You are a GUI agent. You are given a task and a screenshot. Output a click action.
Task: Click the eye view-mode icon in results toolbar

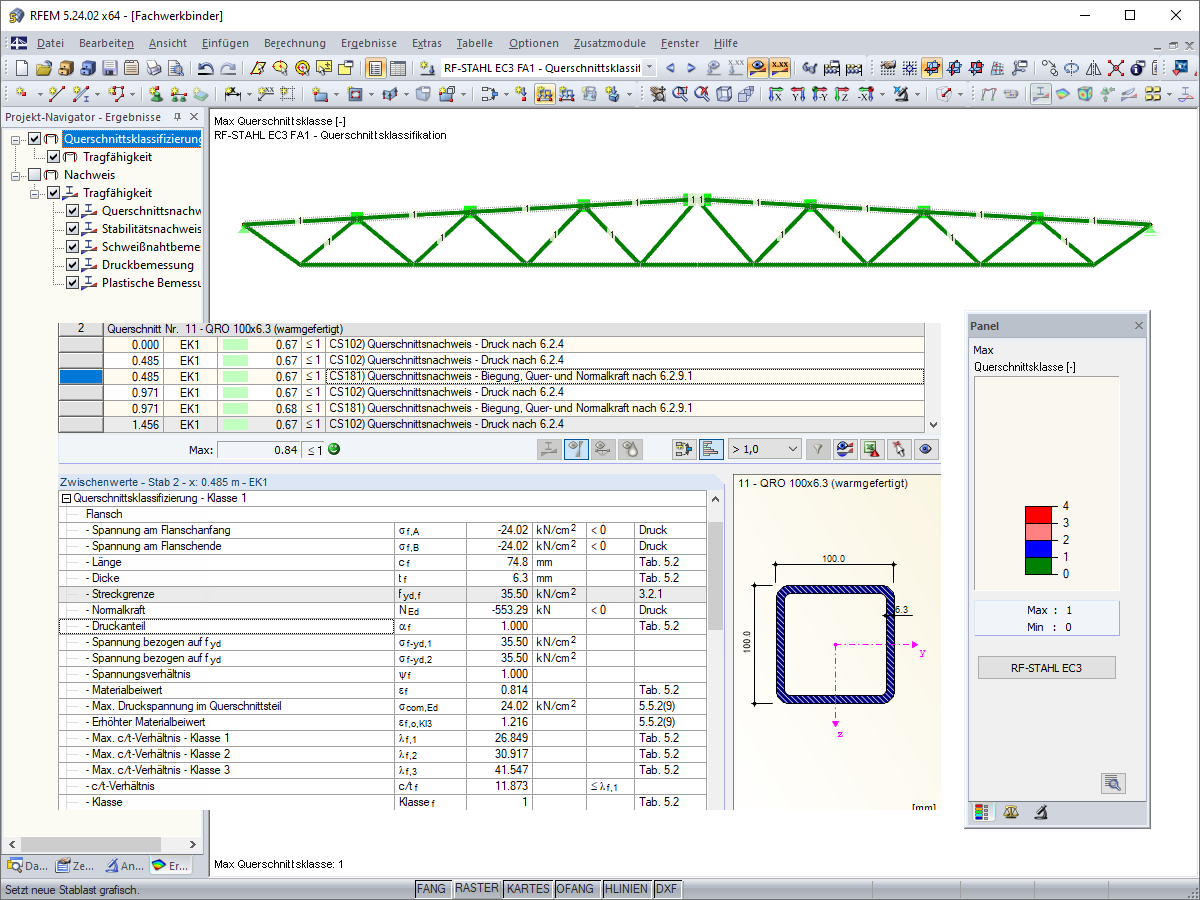tap(926, 449)
